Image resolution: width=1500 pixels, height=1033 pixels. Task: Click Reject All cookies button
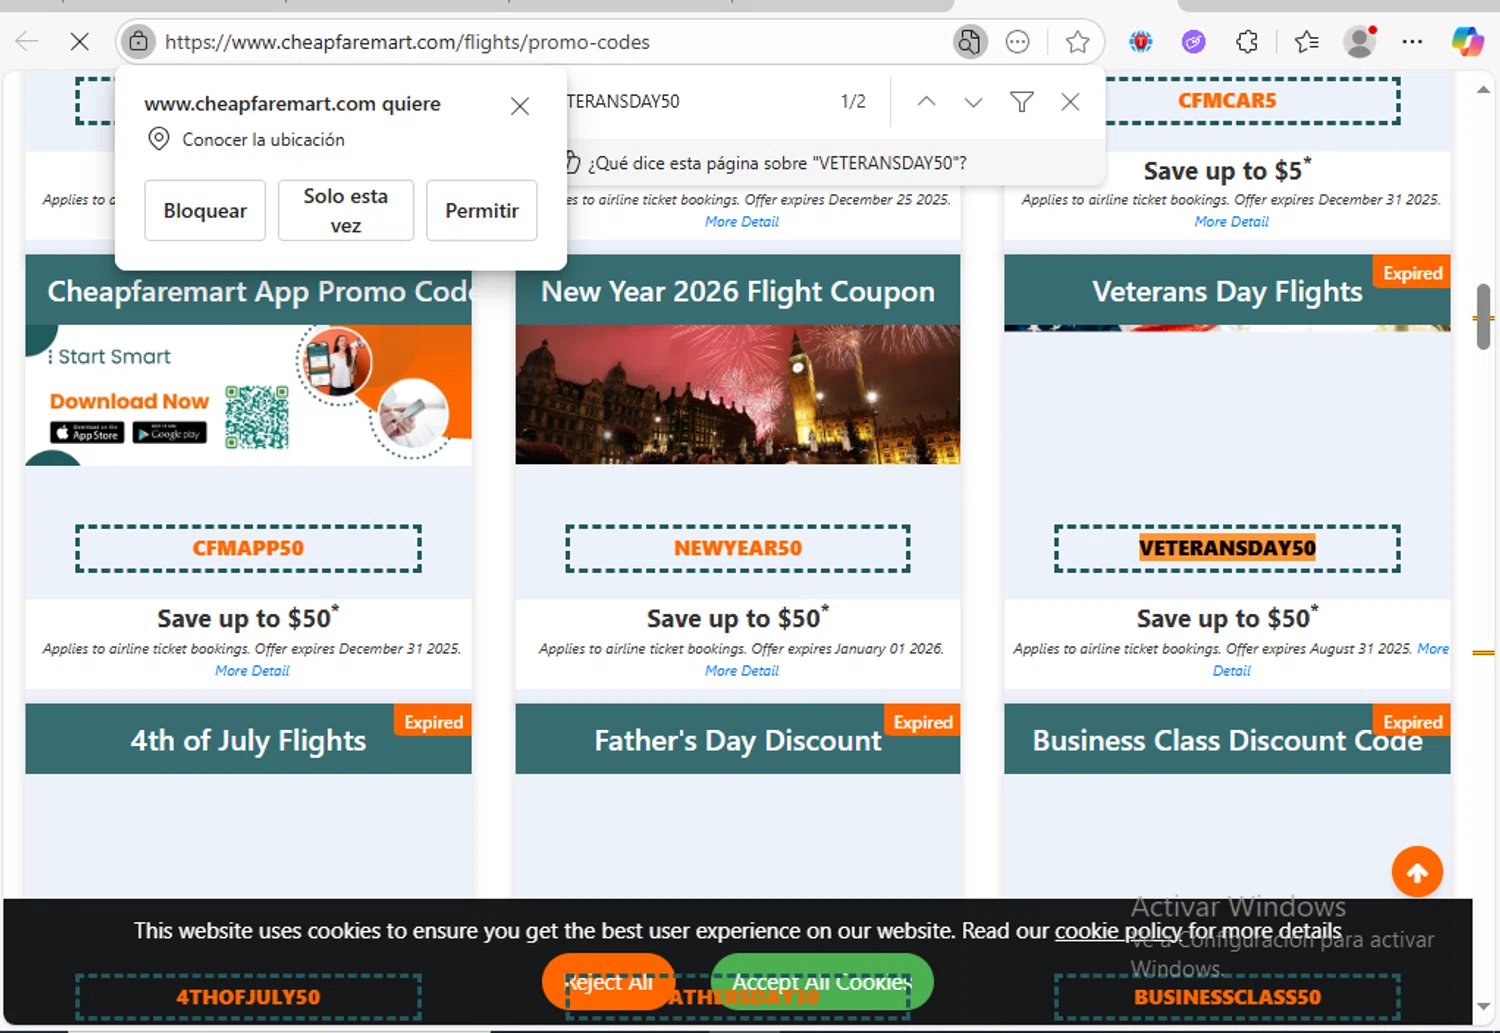[x=609, y=982]
